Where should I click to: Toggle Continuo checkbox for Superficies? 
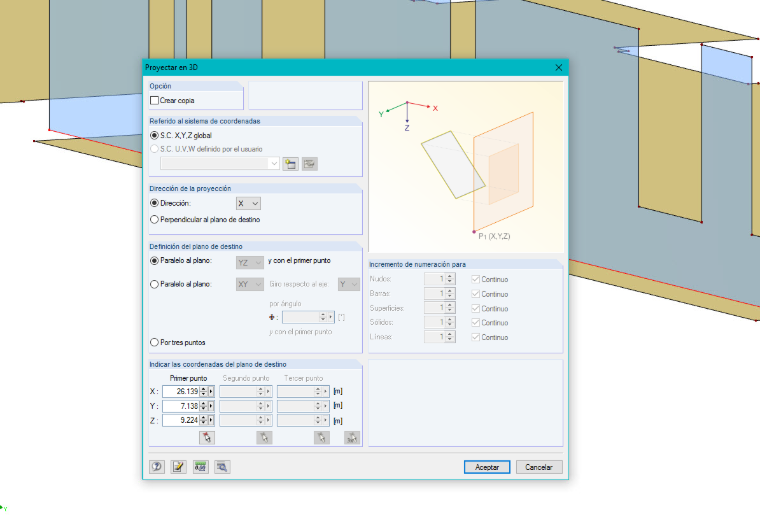pos(475,308)
